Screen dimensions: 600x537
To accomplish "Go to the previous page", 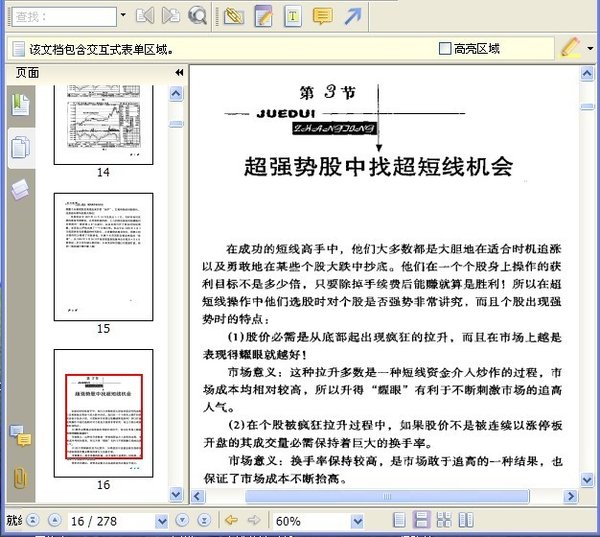I will point(55,520).
